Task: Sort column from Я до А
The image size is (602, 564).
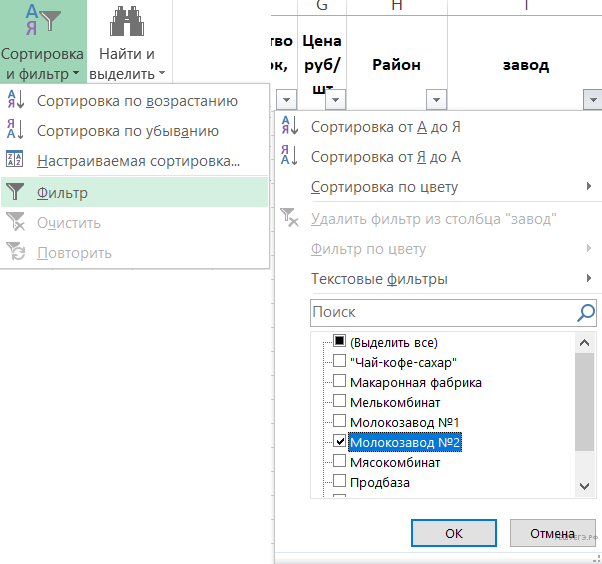Action: [385, 157]
